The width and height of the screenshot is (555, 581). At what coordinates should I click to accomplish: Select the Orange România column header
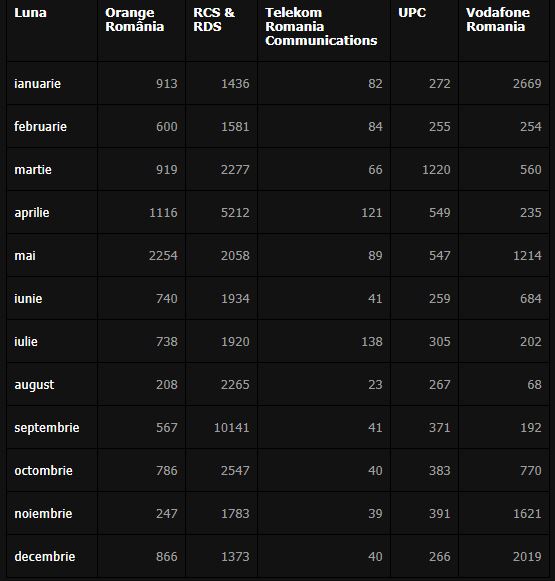coord(134,20)
